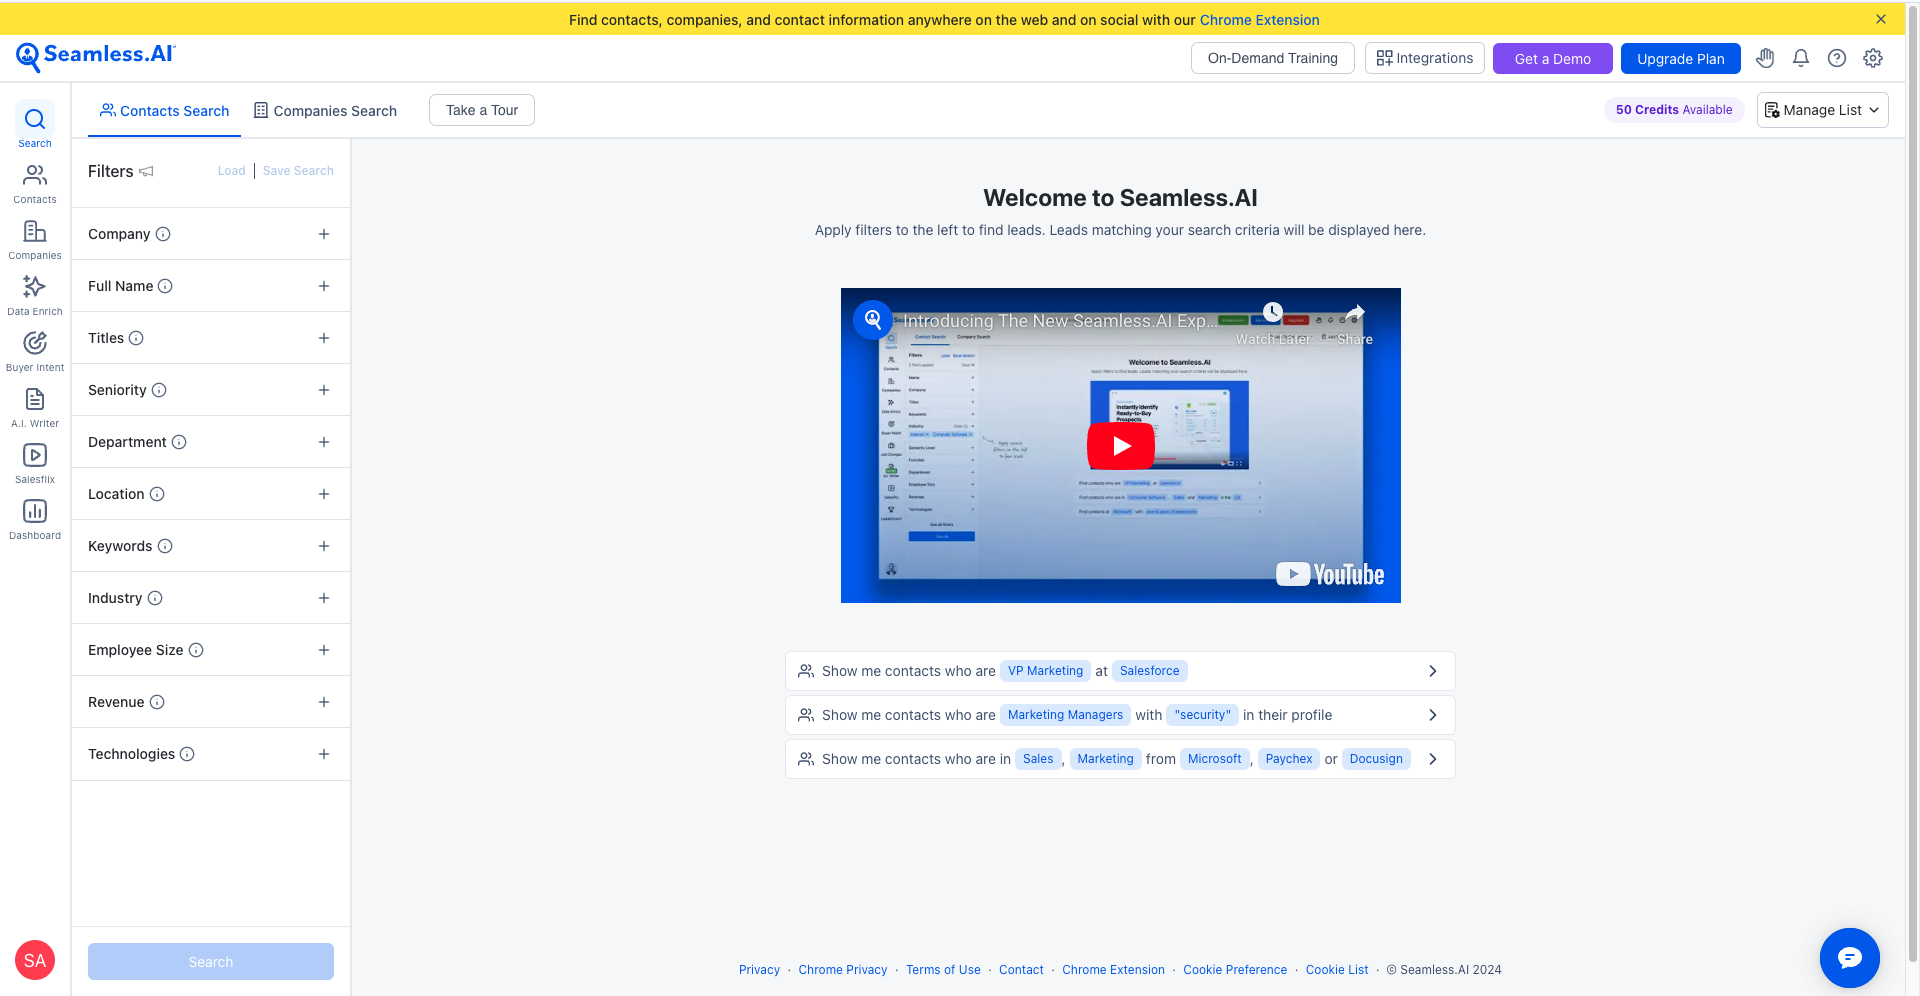Click the Keywords filter info icon
The image size is (1920, 996).
tap(165, 546)
